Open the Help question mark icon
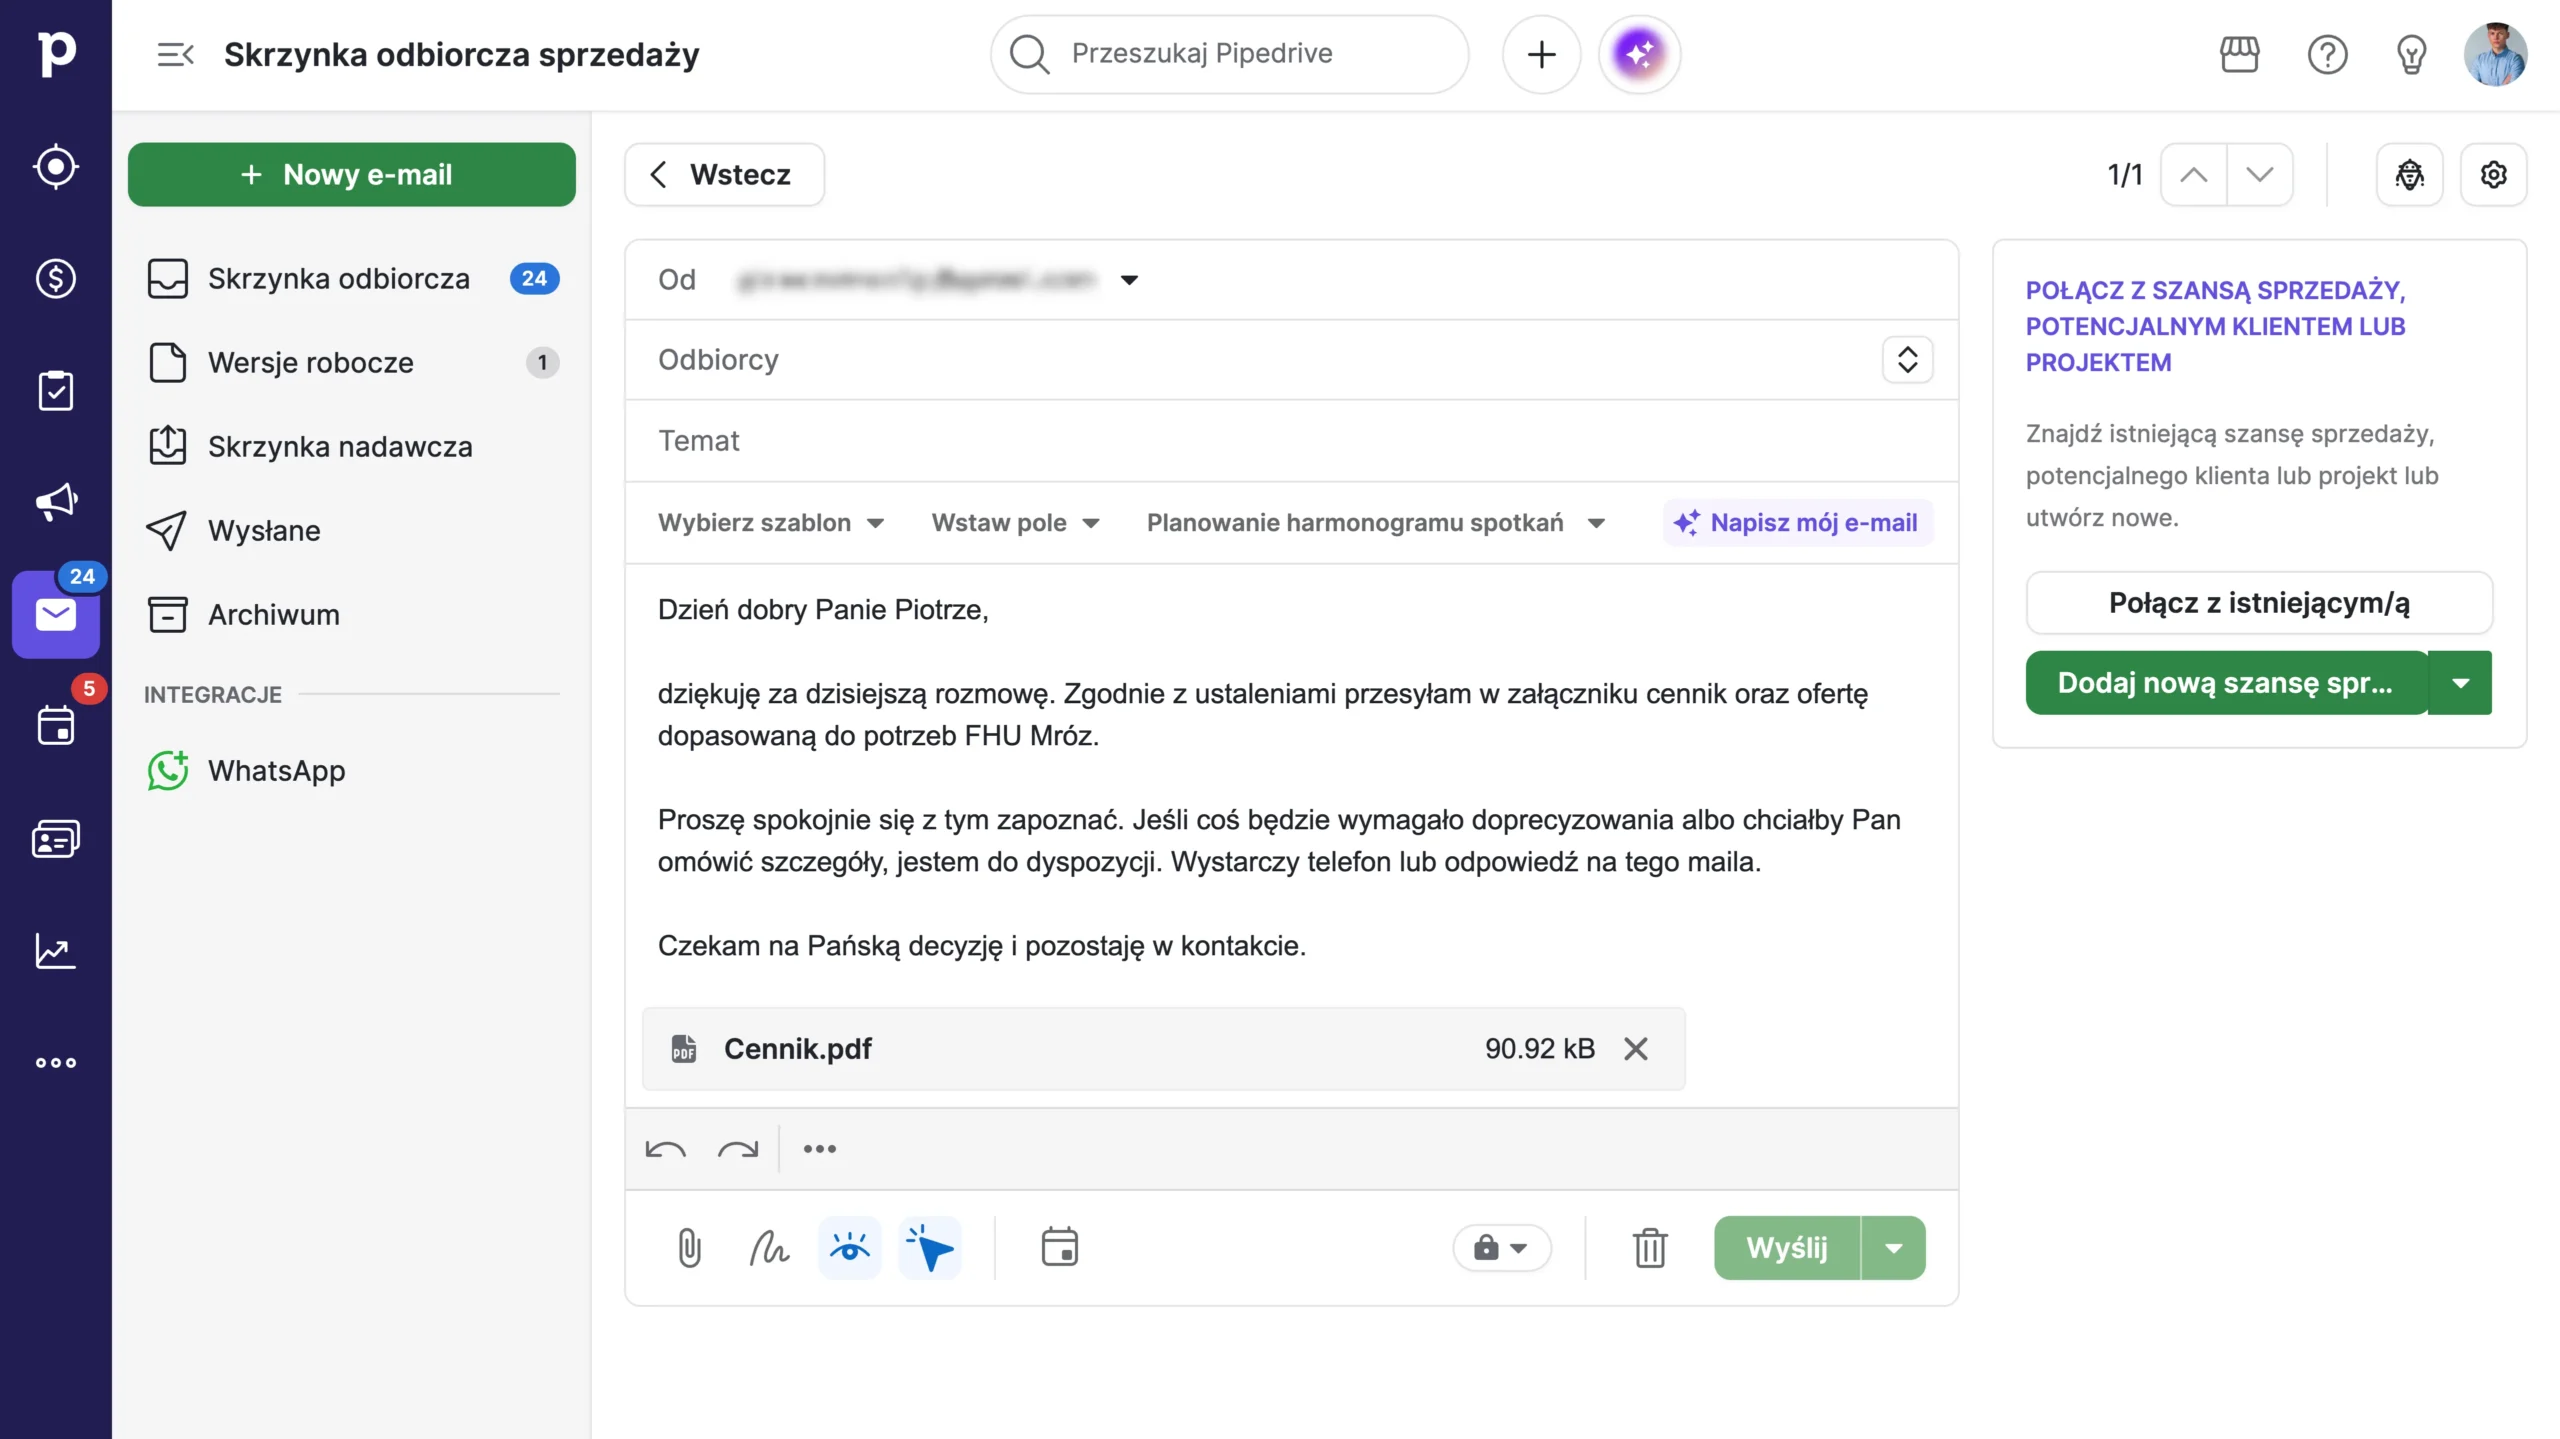 [2328, 54]
